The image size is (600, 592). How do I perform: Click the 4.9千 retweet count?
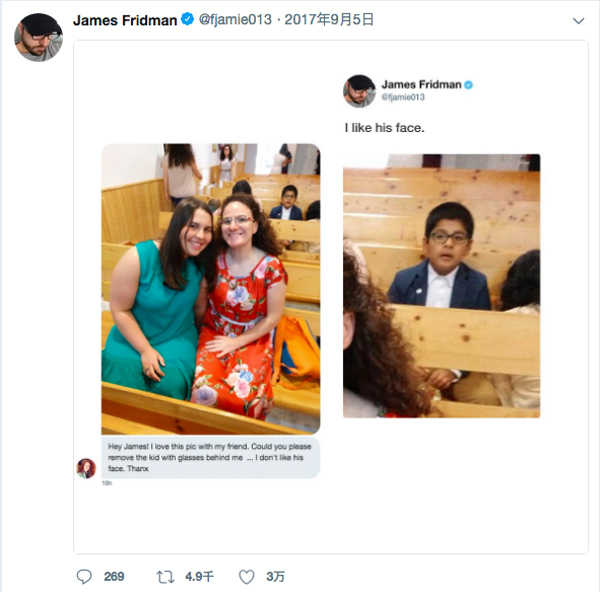click(x=200, y=576)
